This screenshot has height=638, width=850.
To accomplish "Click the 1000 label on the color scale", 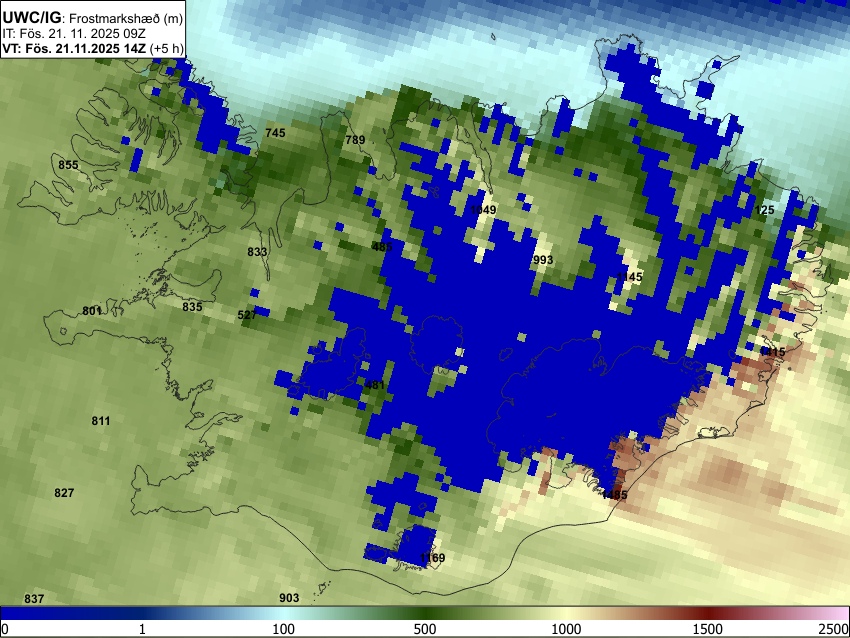I will point(566,629).
